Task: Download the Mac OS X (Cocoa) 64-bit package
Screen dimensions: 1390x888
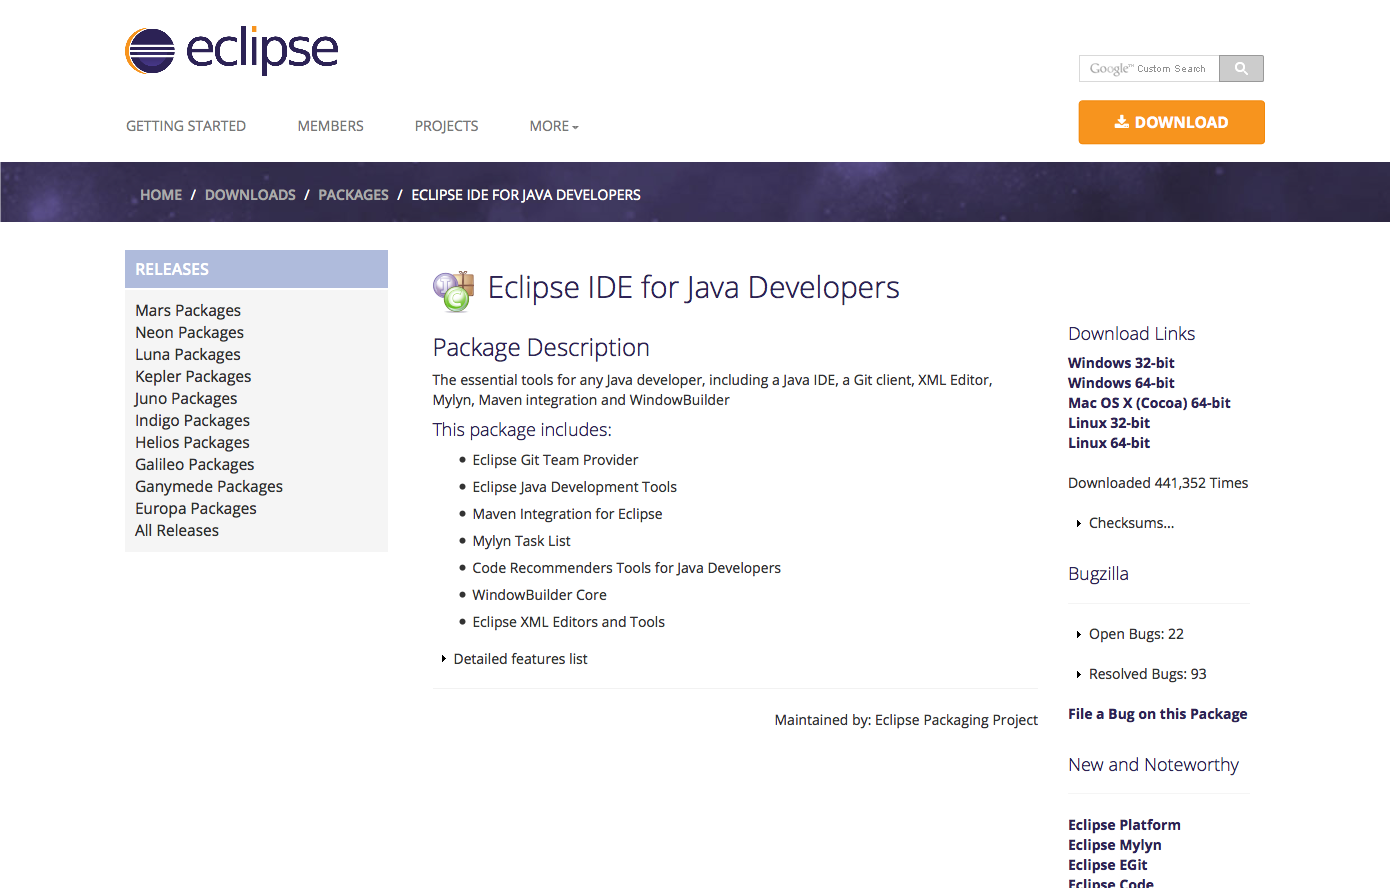Action: [x=1149, y=403]
